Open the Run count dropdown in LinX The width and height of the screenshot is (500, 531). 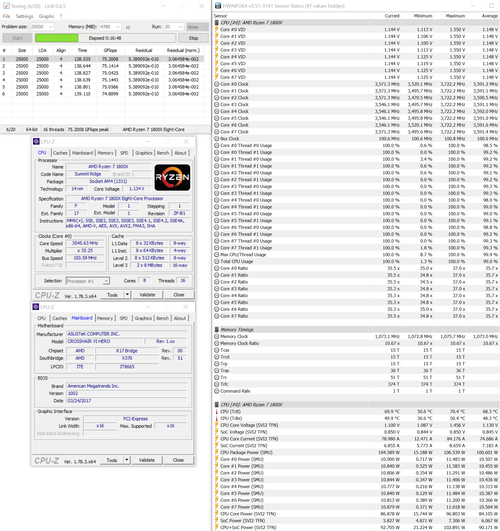[x=181, y=27]
